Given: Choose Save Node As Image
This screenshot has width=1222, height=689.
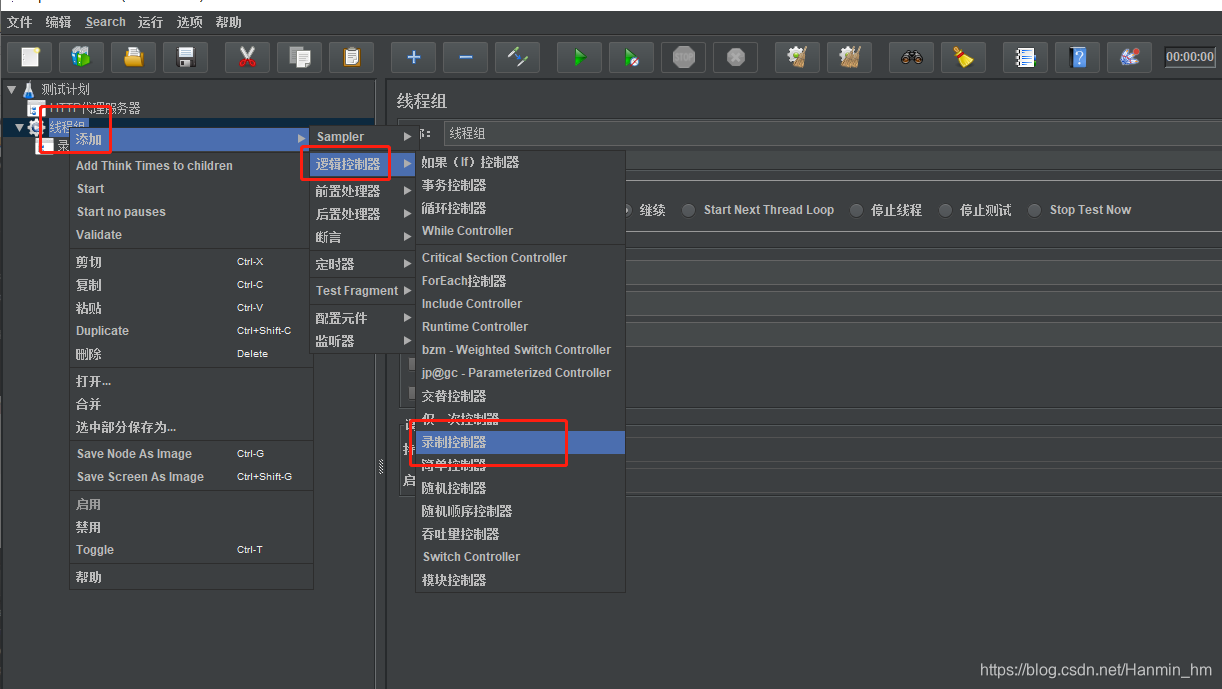Looking at the screenshot, I should click(x=191, y=454).
